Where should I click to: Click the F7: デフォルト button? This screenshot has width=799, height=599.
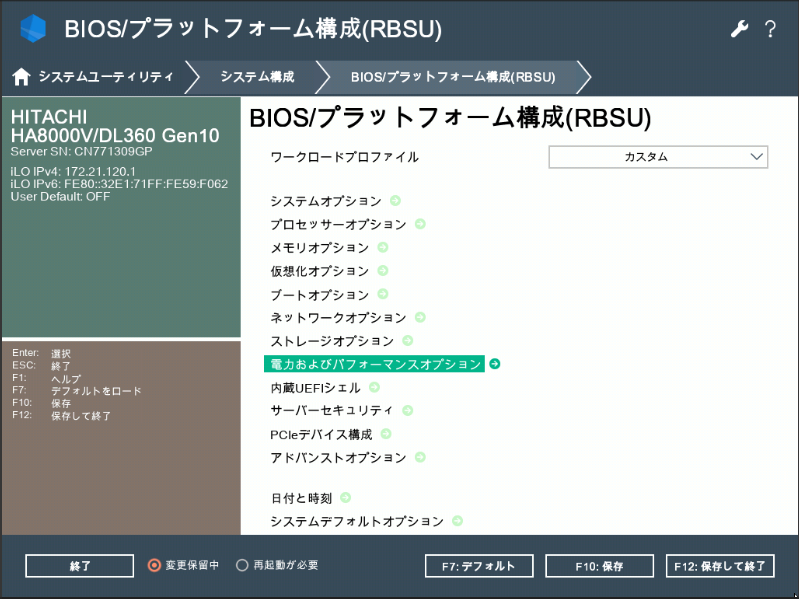tap(479, 566)
